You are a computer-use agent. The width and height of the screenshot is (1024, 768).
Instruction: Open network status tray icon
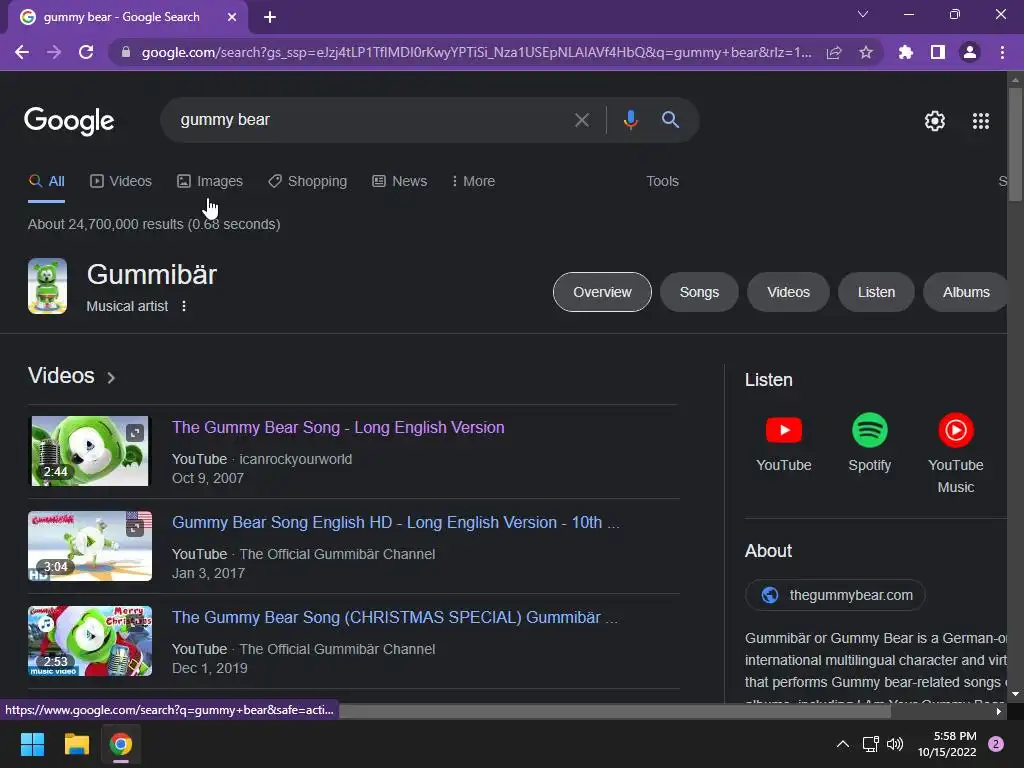870,744
